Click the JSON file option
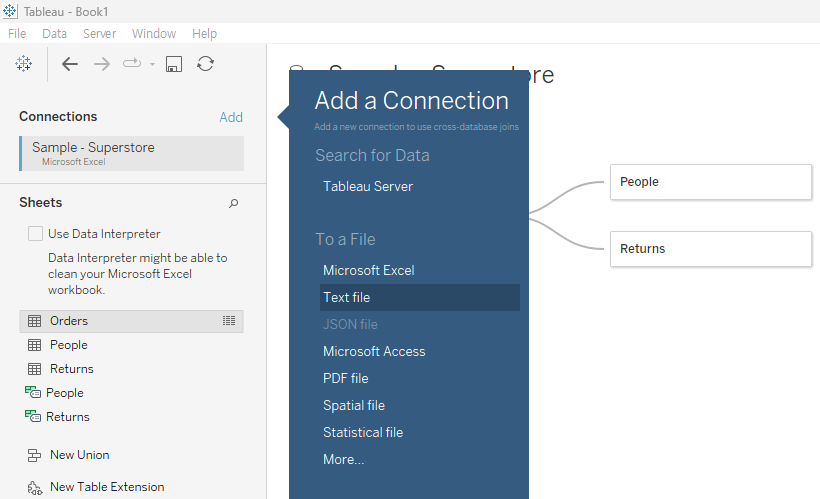 coord(350,324)
